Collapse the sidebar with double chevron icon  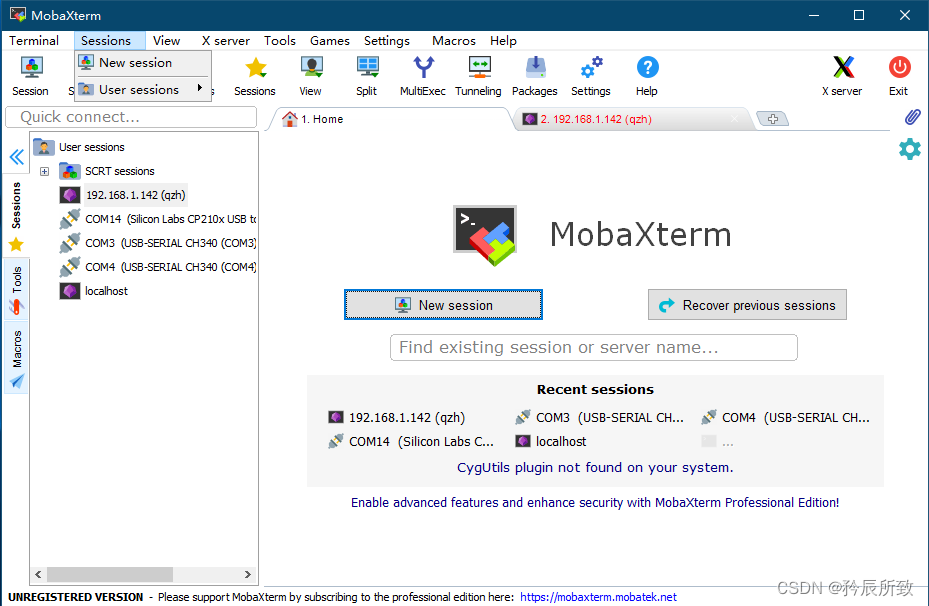(17, 157)
